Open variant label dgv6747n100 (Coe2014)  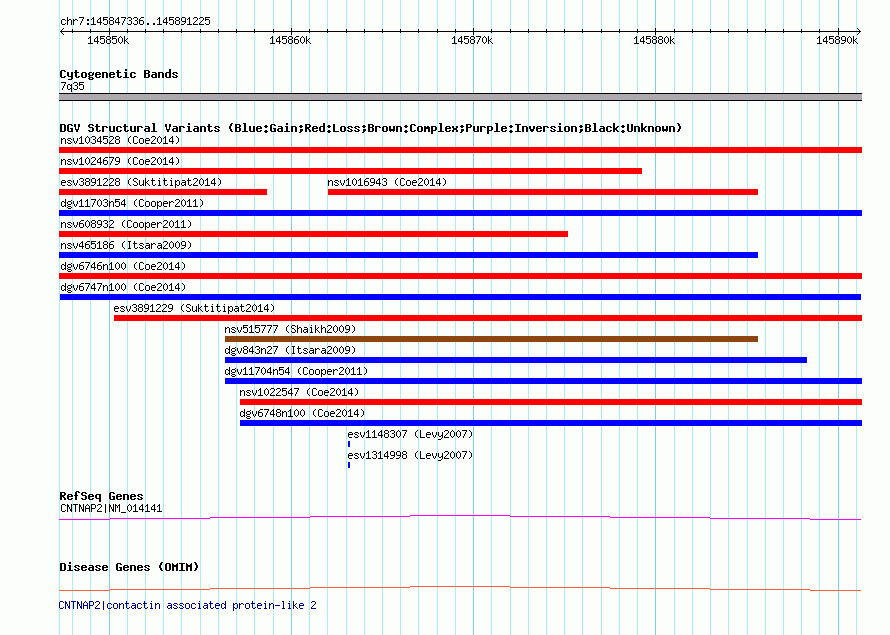coord(123,287)
